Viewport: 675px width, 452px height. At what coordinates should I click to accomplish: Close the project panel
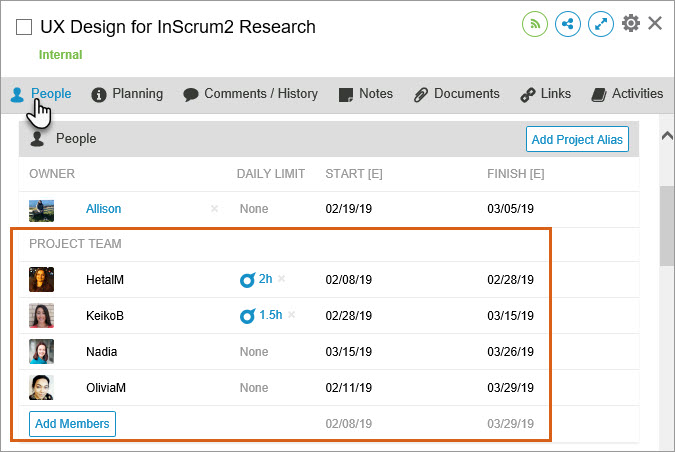point(656,23)
